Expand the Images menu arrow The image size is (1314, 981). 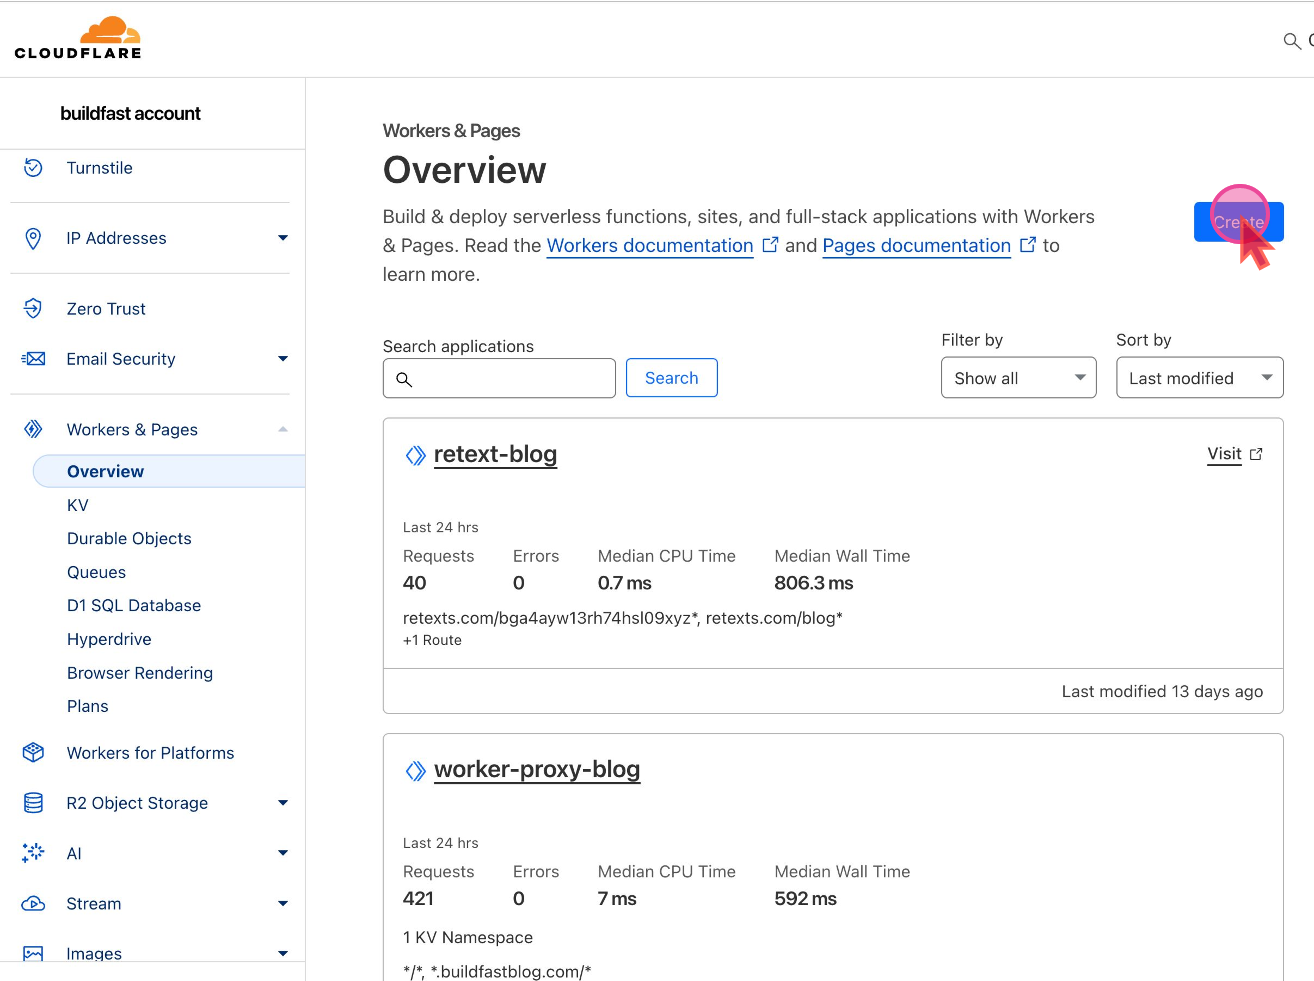click(x=283, y=954)
